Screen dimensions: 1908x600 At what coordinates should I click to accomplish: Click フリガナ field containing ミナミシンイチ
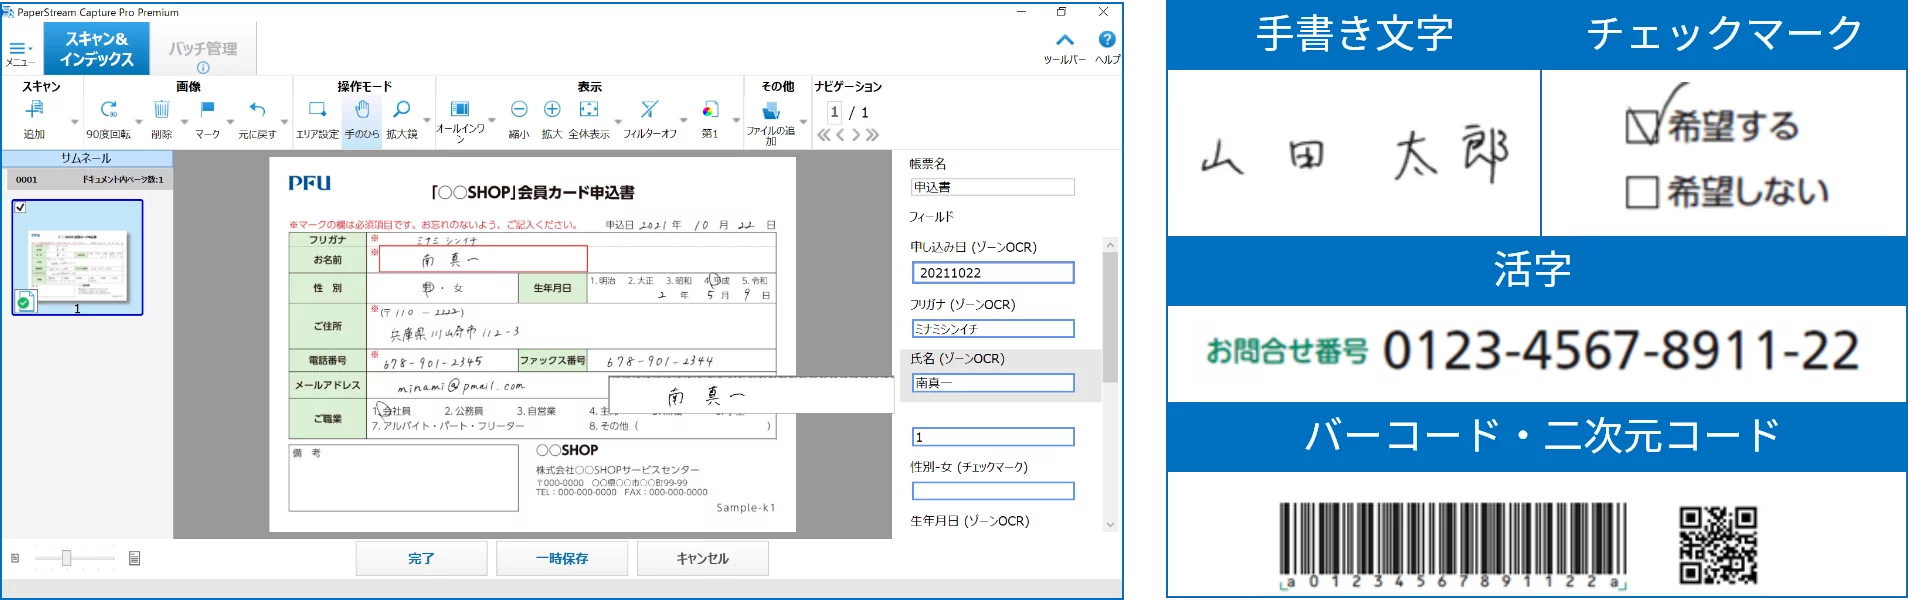[993, 329]
